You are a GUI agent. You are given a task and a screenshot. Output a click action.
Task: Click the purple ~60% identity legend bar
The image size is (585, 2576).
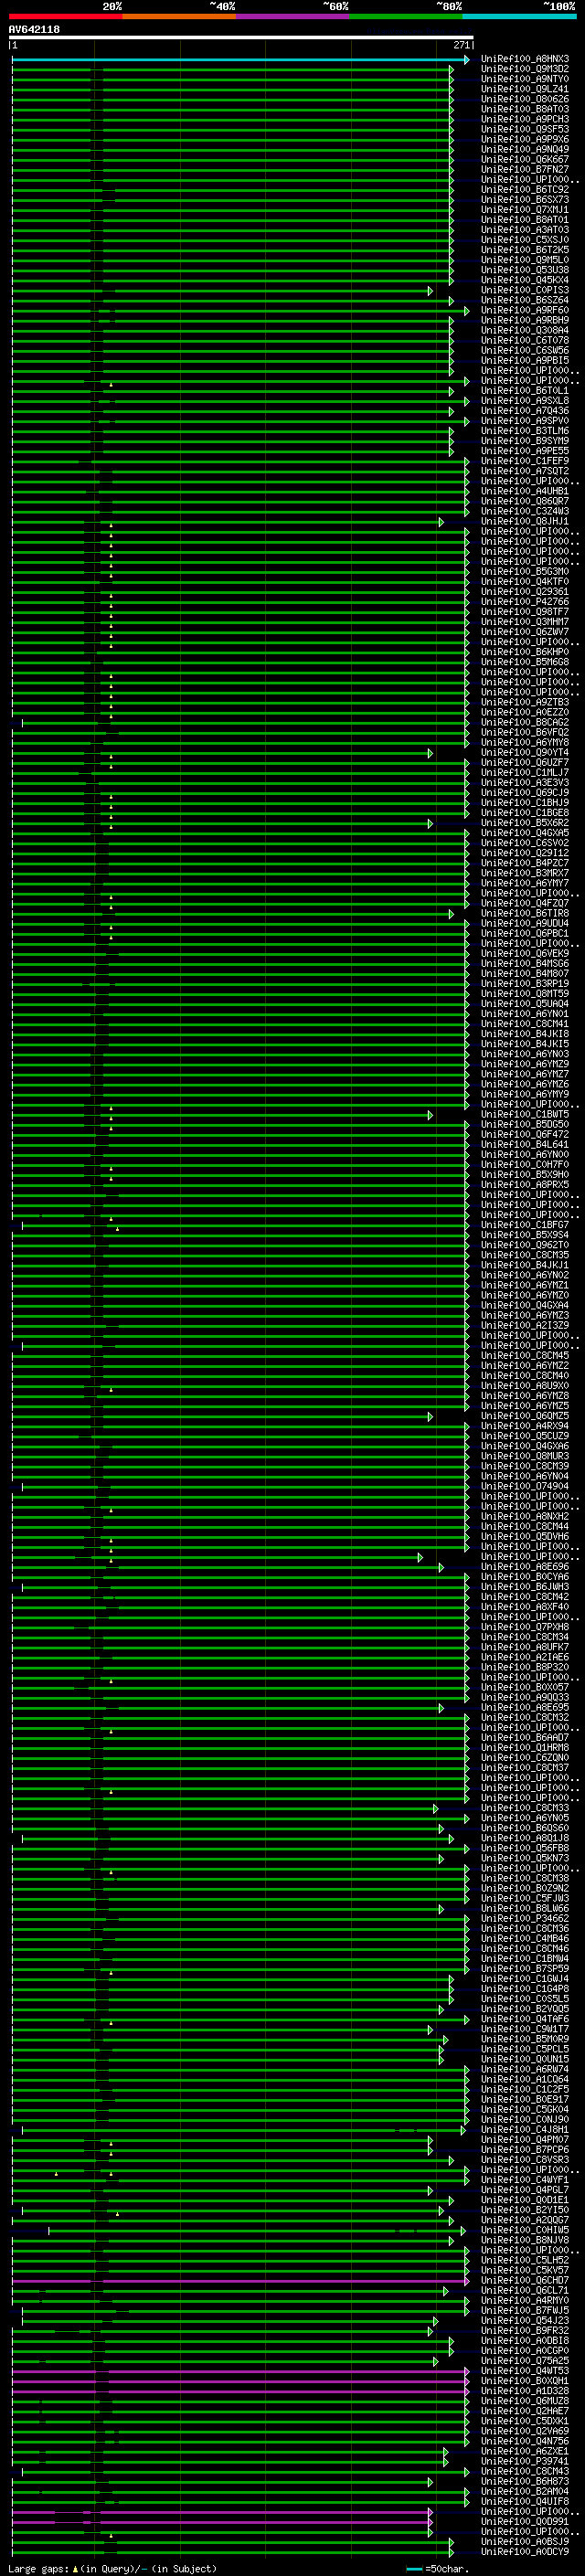point(293,16)
